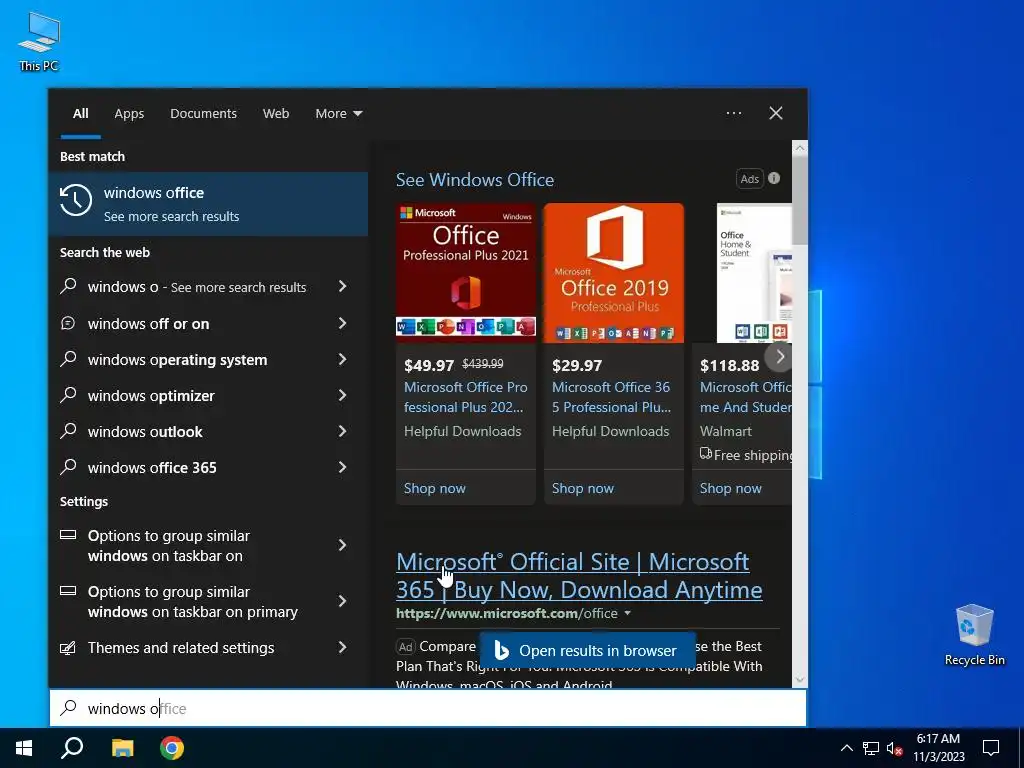The width and height of the screenshot is (1024, 768).
Task: Click the muted volume tray icon
Action: (895, 748)
